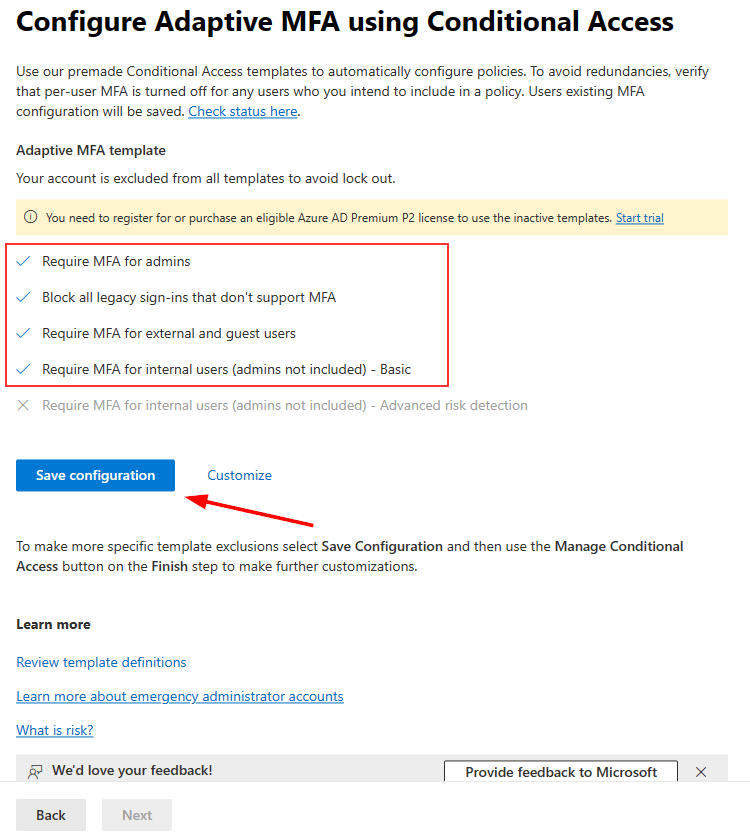Open the What is risk? link
This screenshot has width=750, height=839.
coord(55,730)
